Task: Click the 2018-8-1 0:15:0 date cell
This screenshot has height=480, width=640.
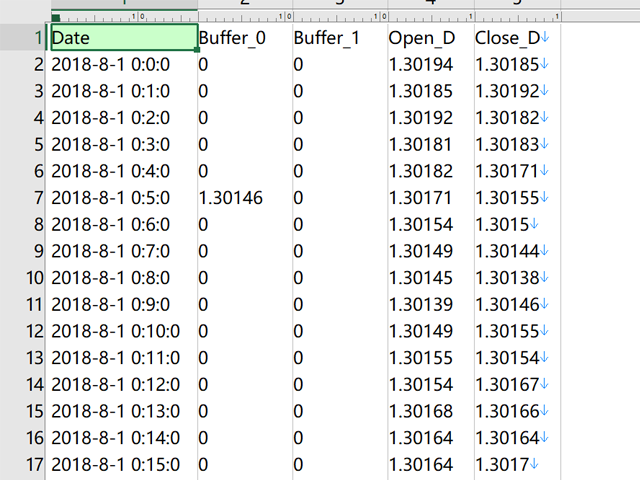Action: [122, 464]
